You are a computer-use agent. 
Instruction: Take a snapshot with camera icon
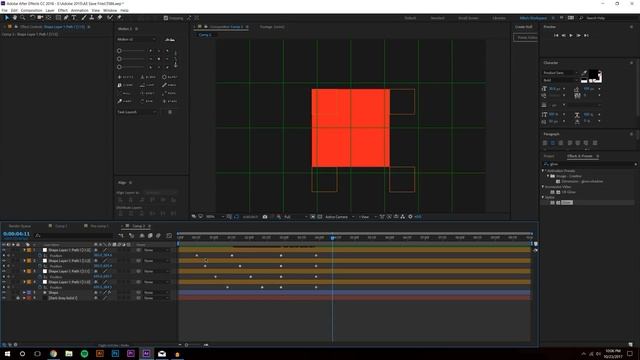(265, 217)
